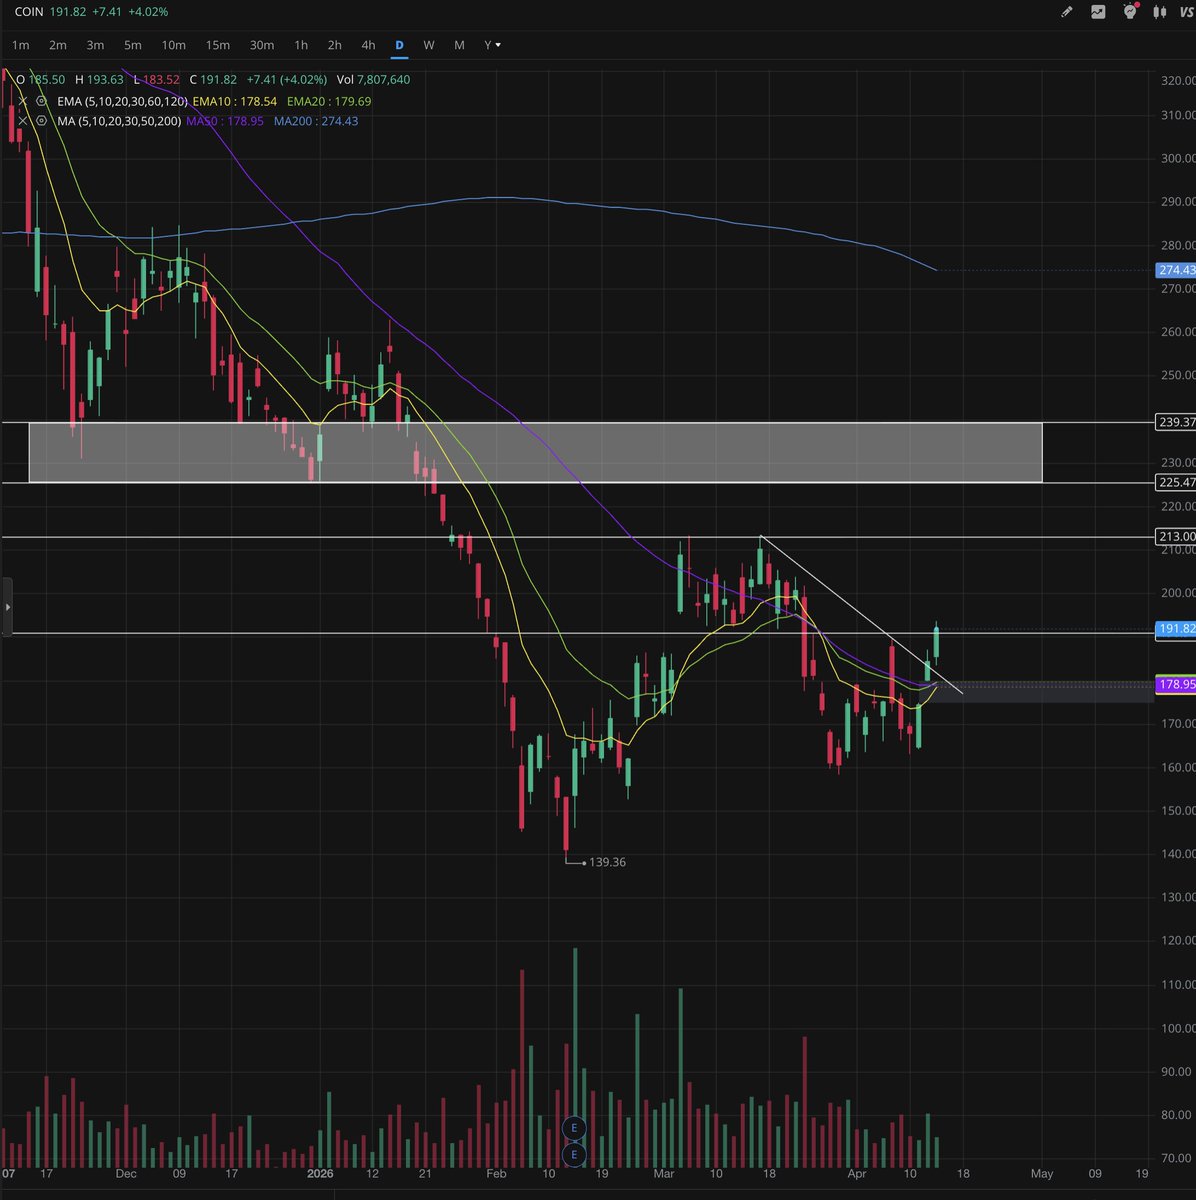The width and height of the screenshot is (1196, 1200).
Task: Open the chart indicators icon
Action: tap(1098, 12)
